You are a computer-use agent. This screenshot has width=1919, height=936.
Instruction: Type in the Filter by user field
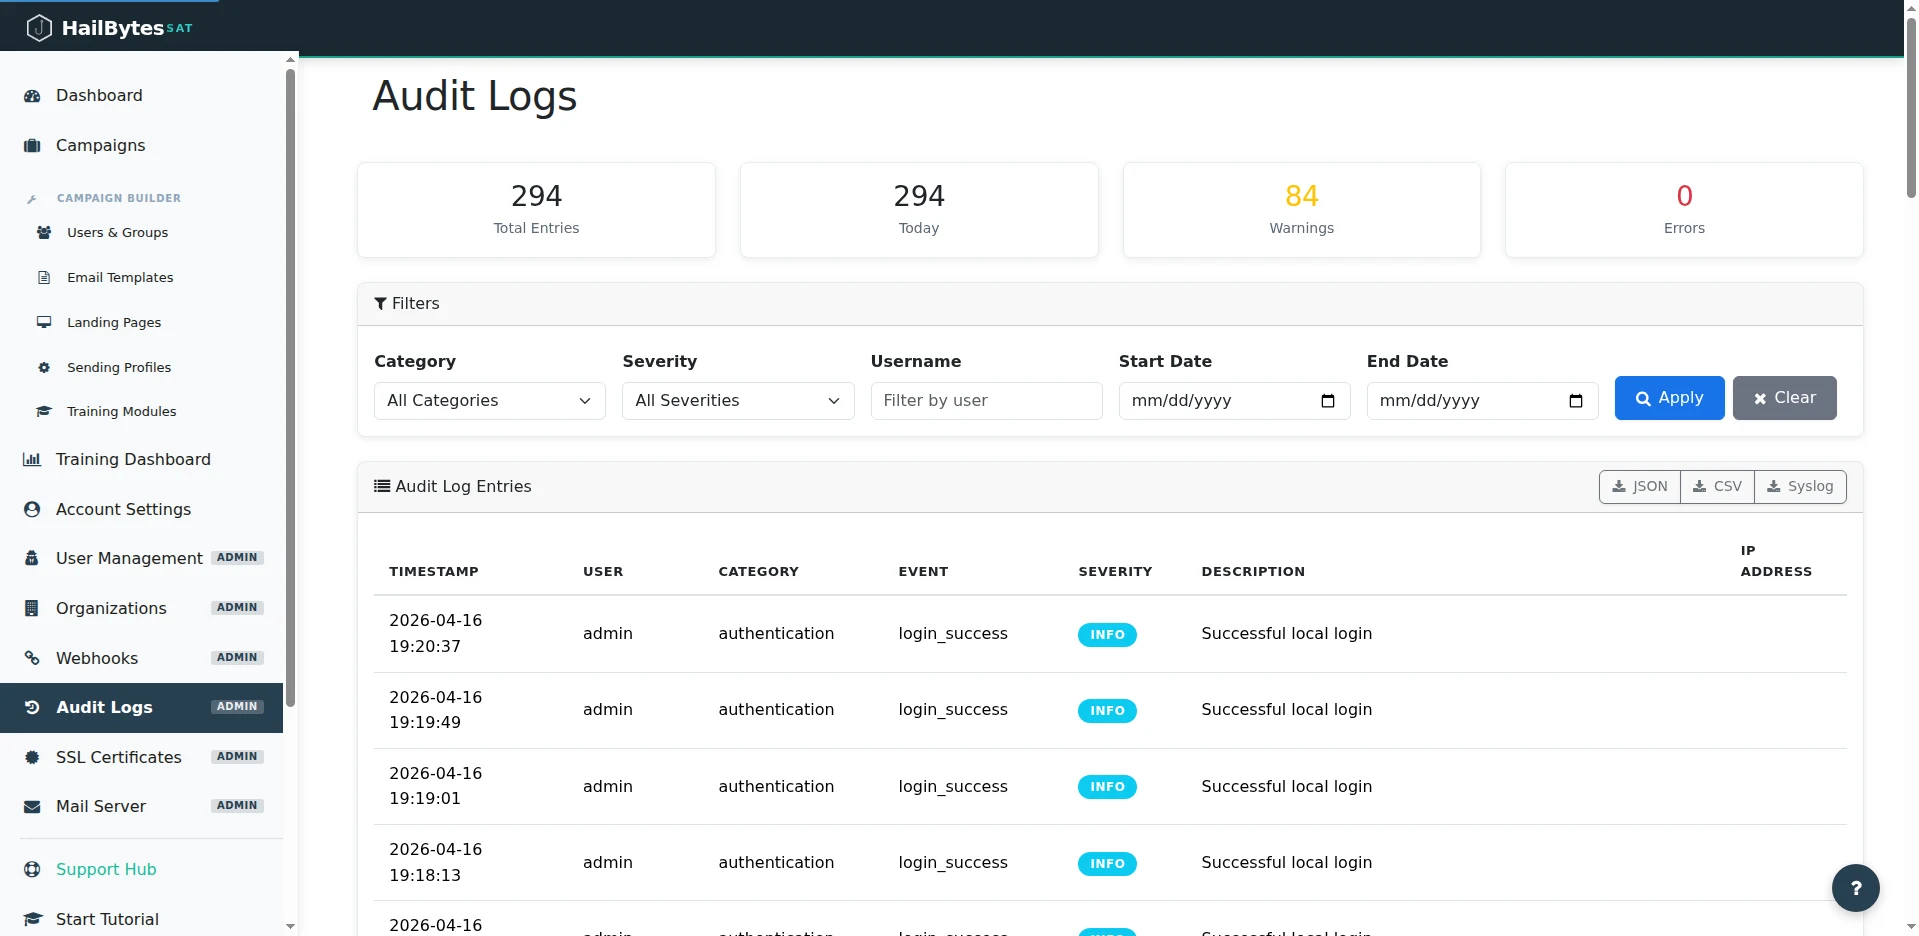pos(986,400)
